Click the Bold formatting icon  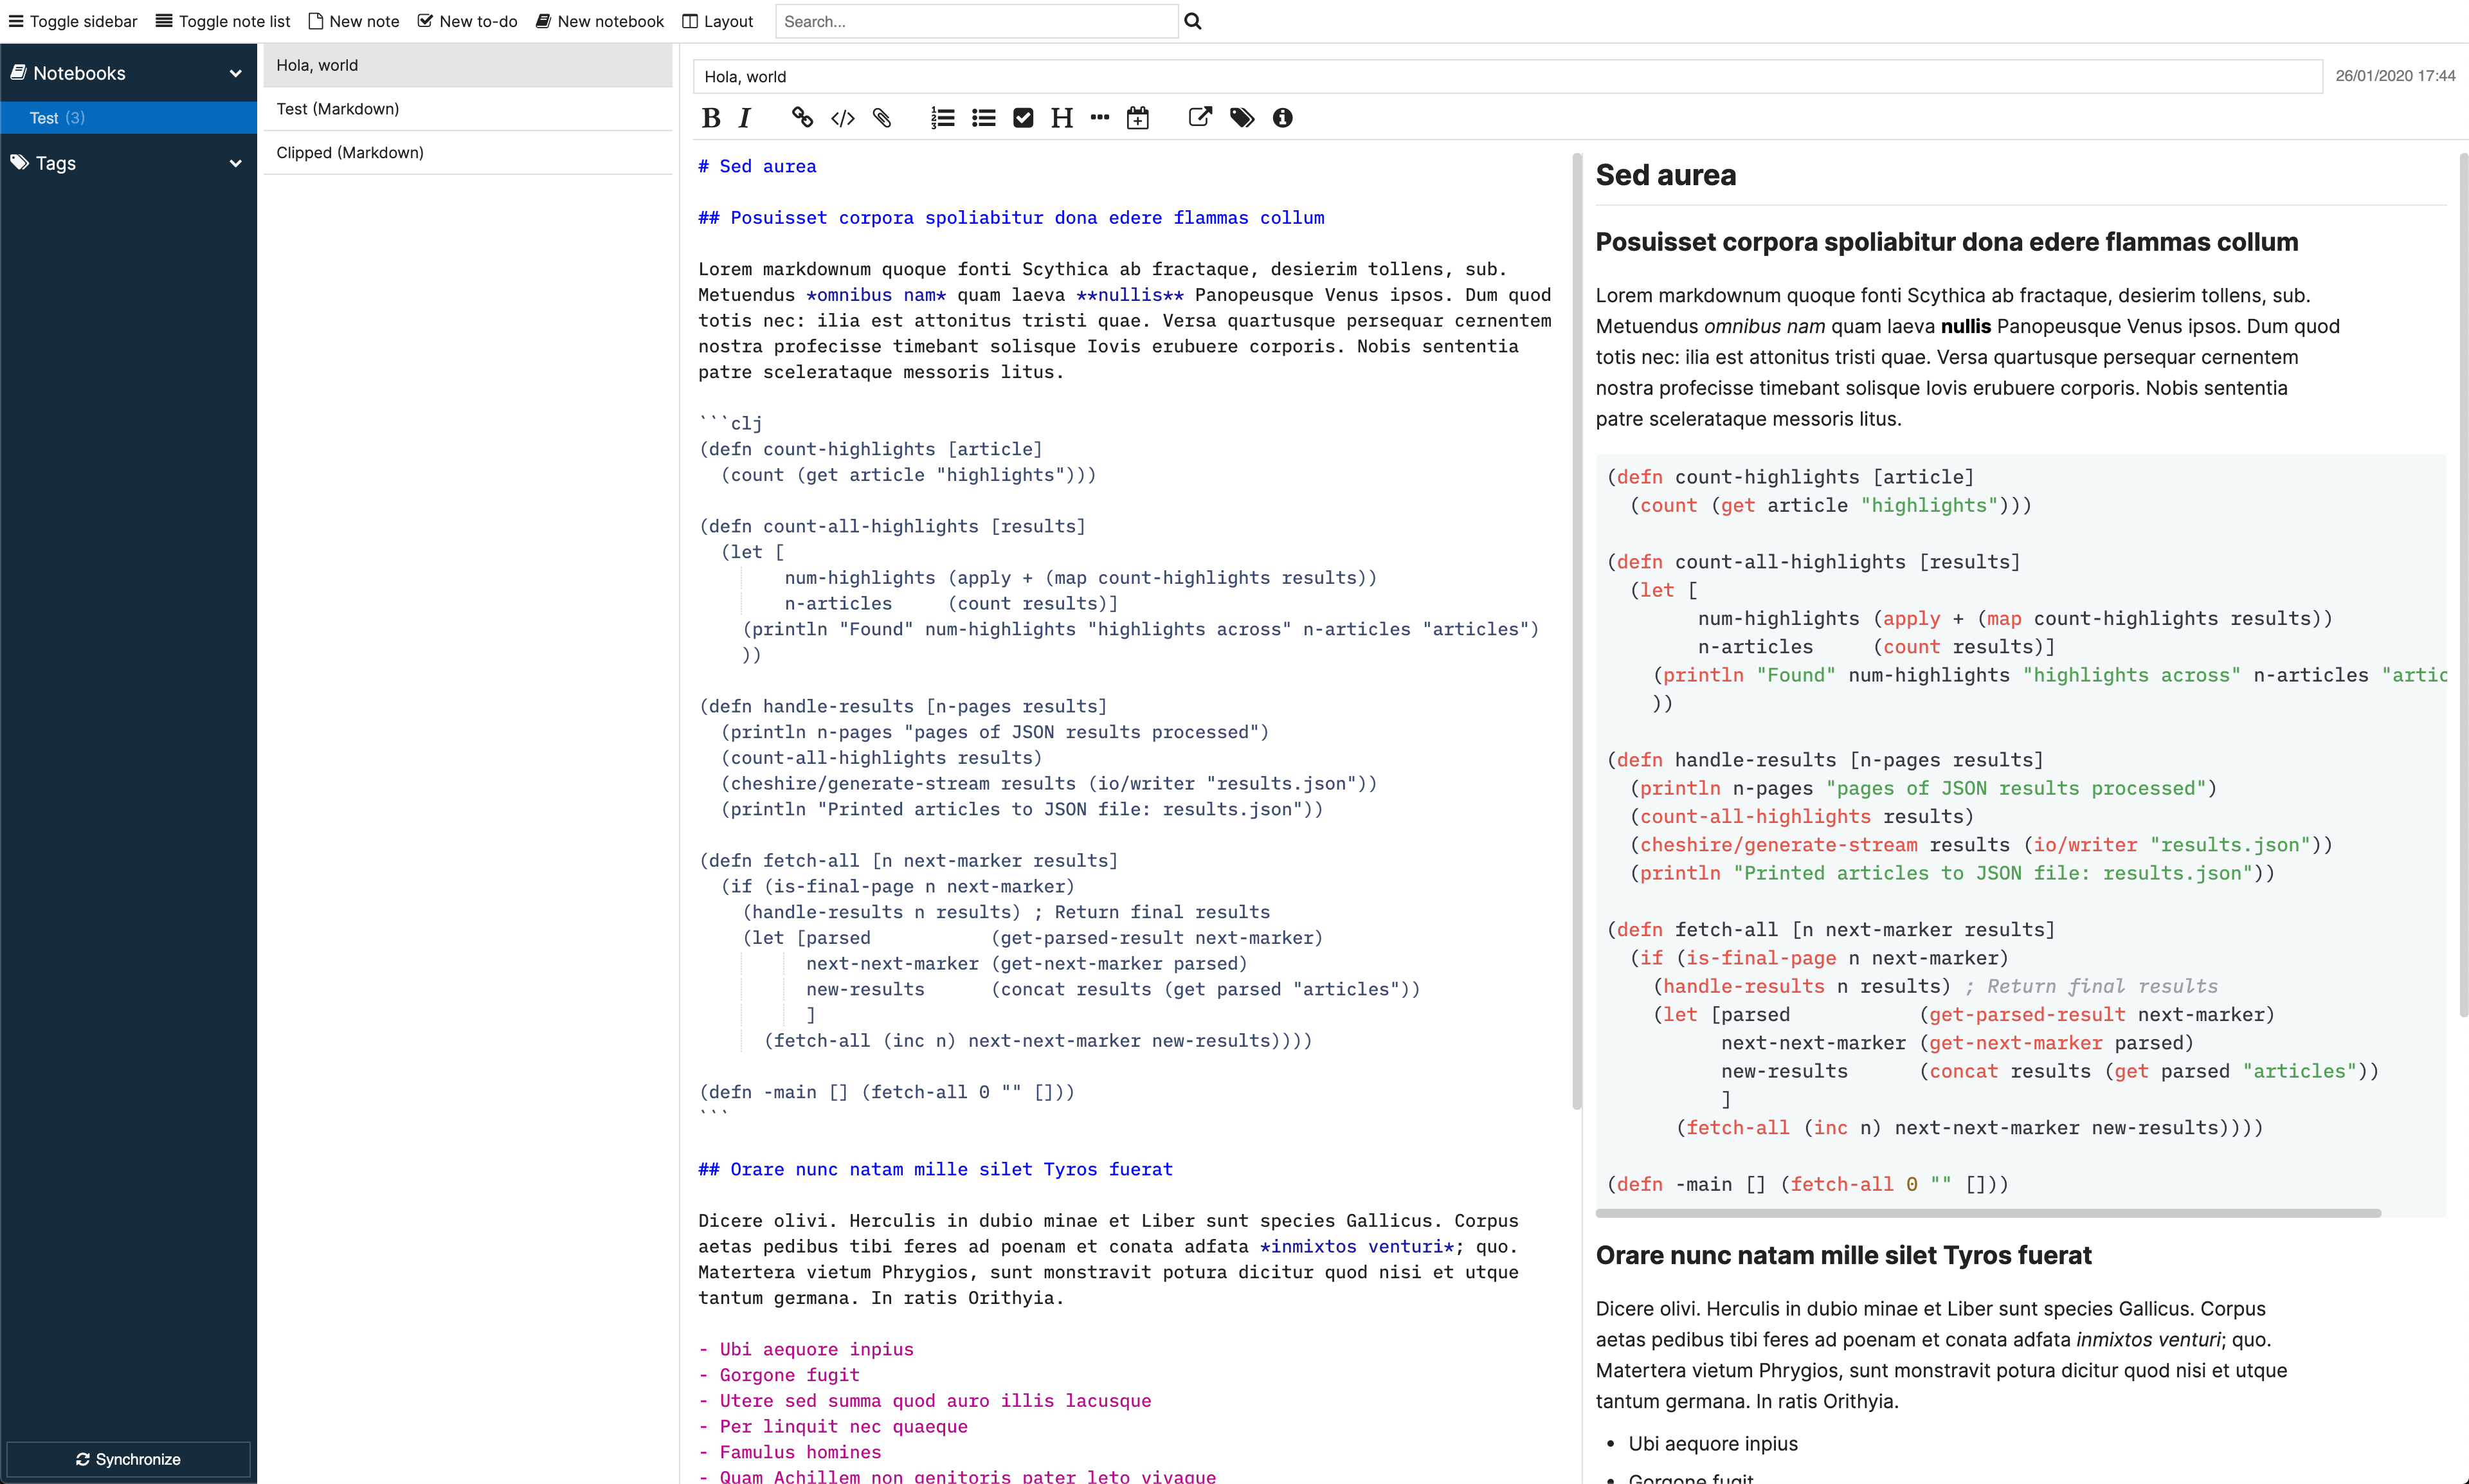(710, 116)
